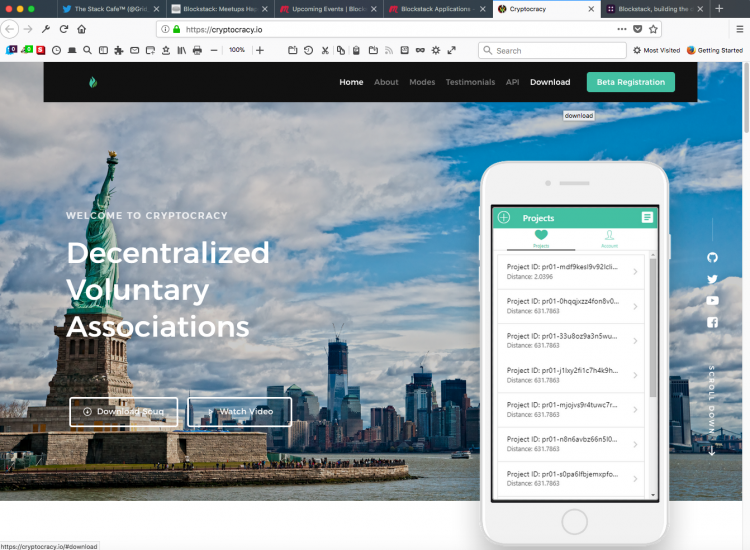Click the copy toolbar icon
The height and width of the screenshot is (550, 750).
click(341, 50)
